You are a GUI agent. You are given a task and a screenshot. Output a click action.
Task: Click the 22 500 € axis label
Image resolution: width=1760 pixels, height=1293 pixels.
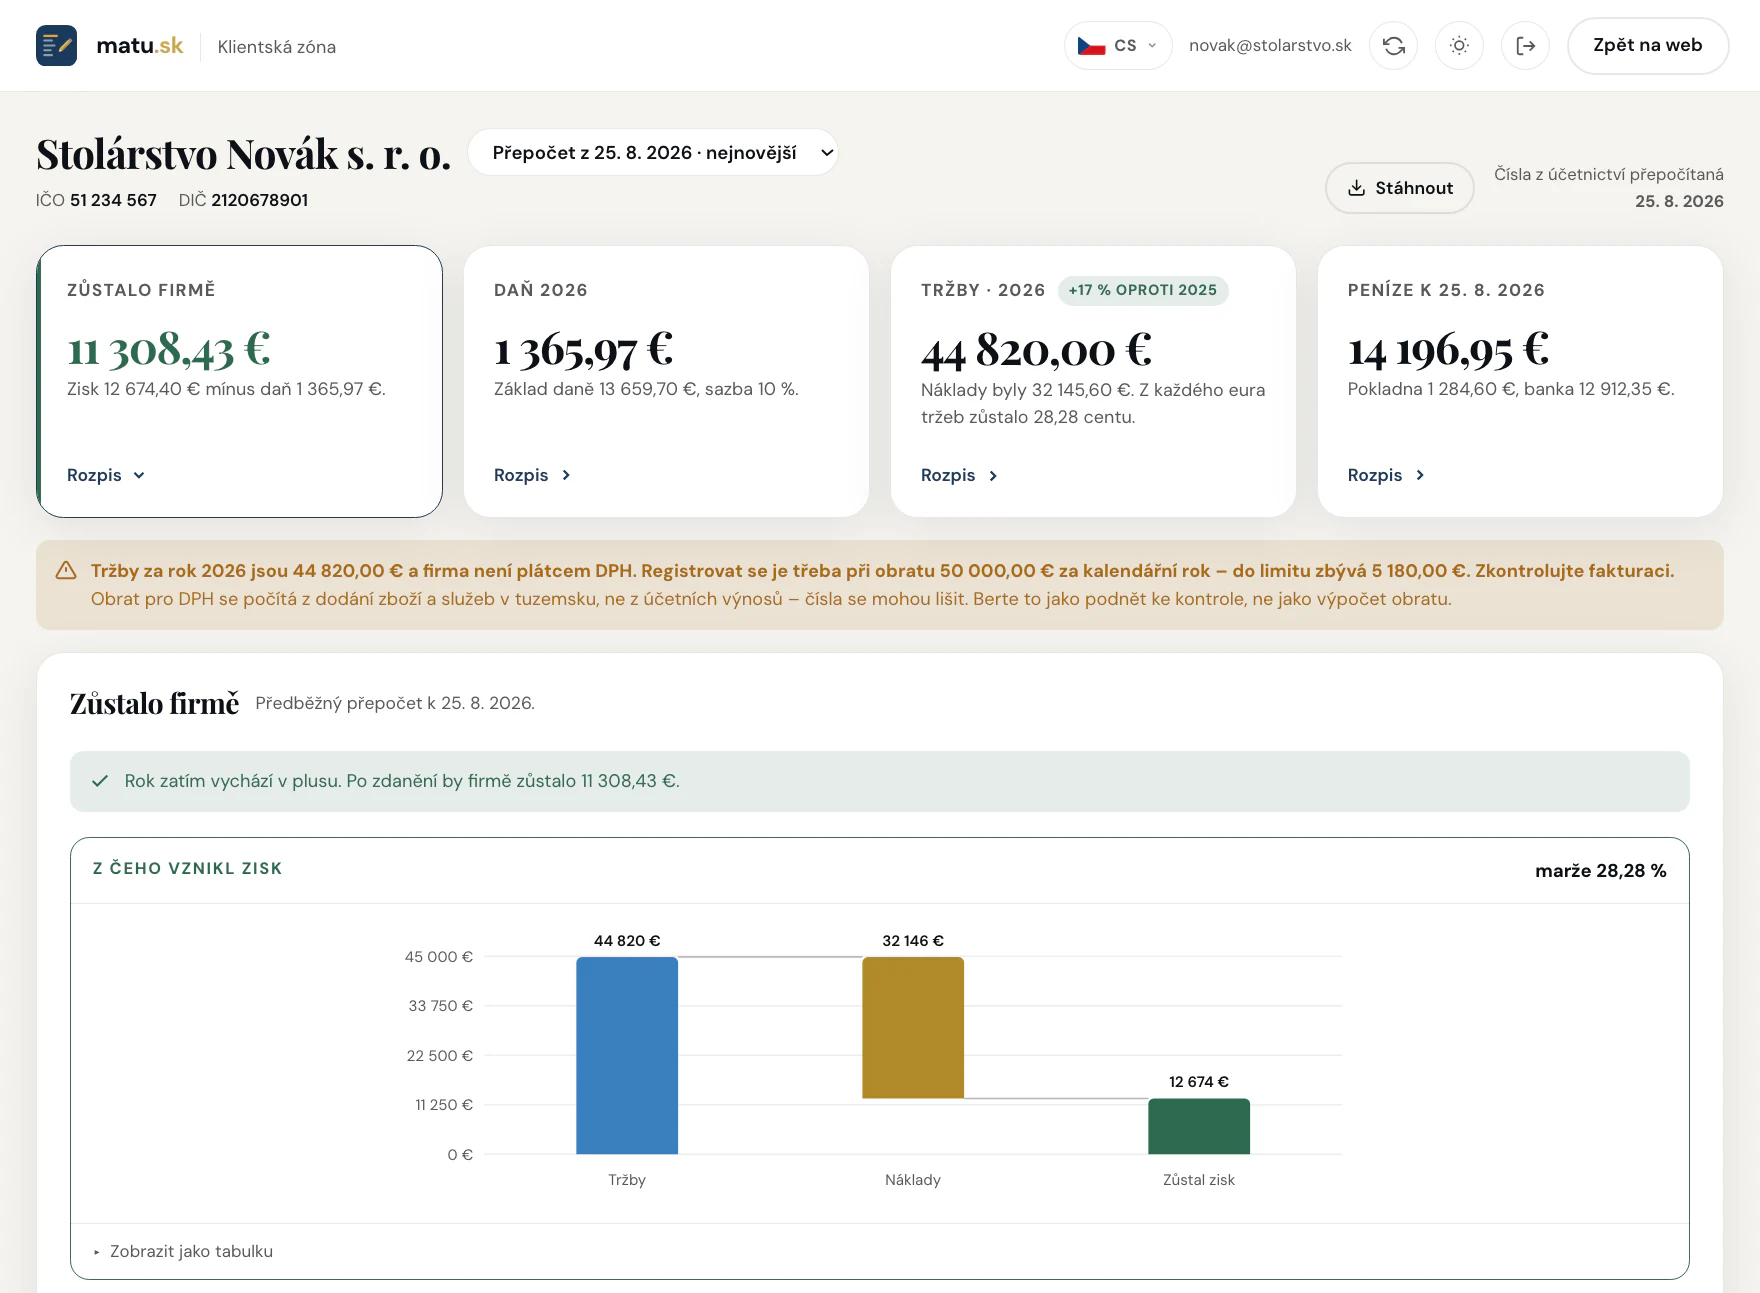tap(439, 1056)
